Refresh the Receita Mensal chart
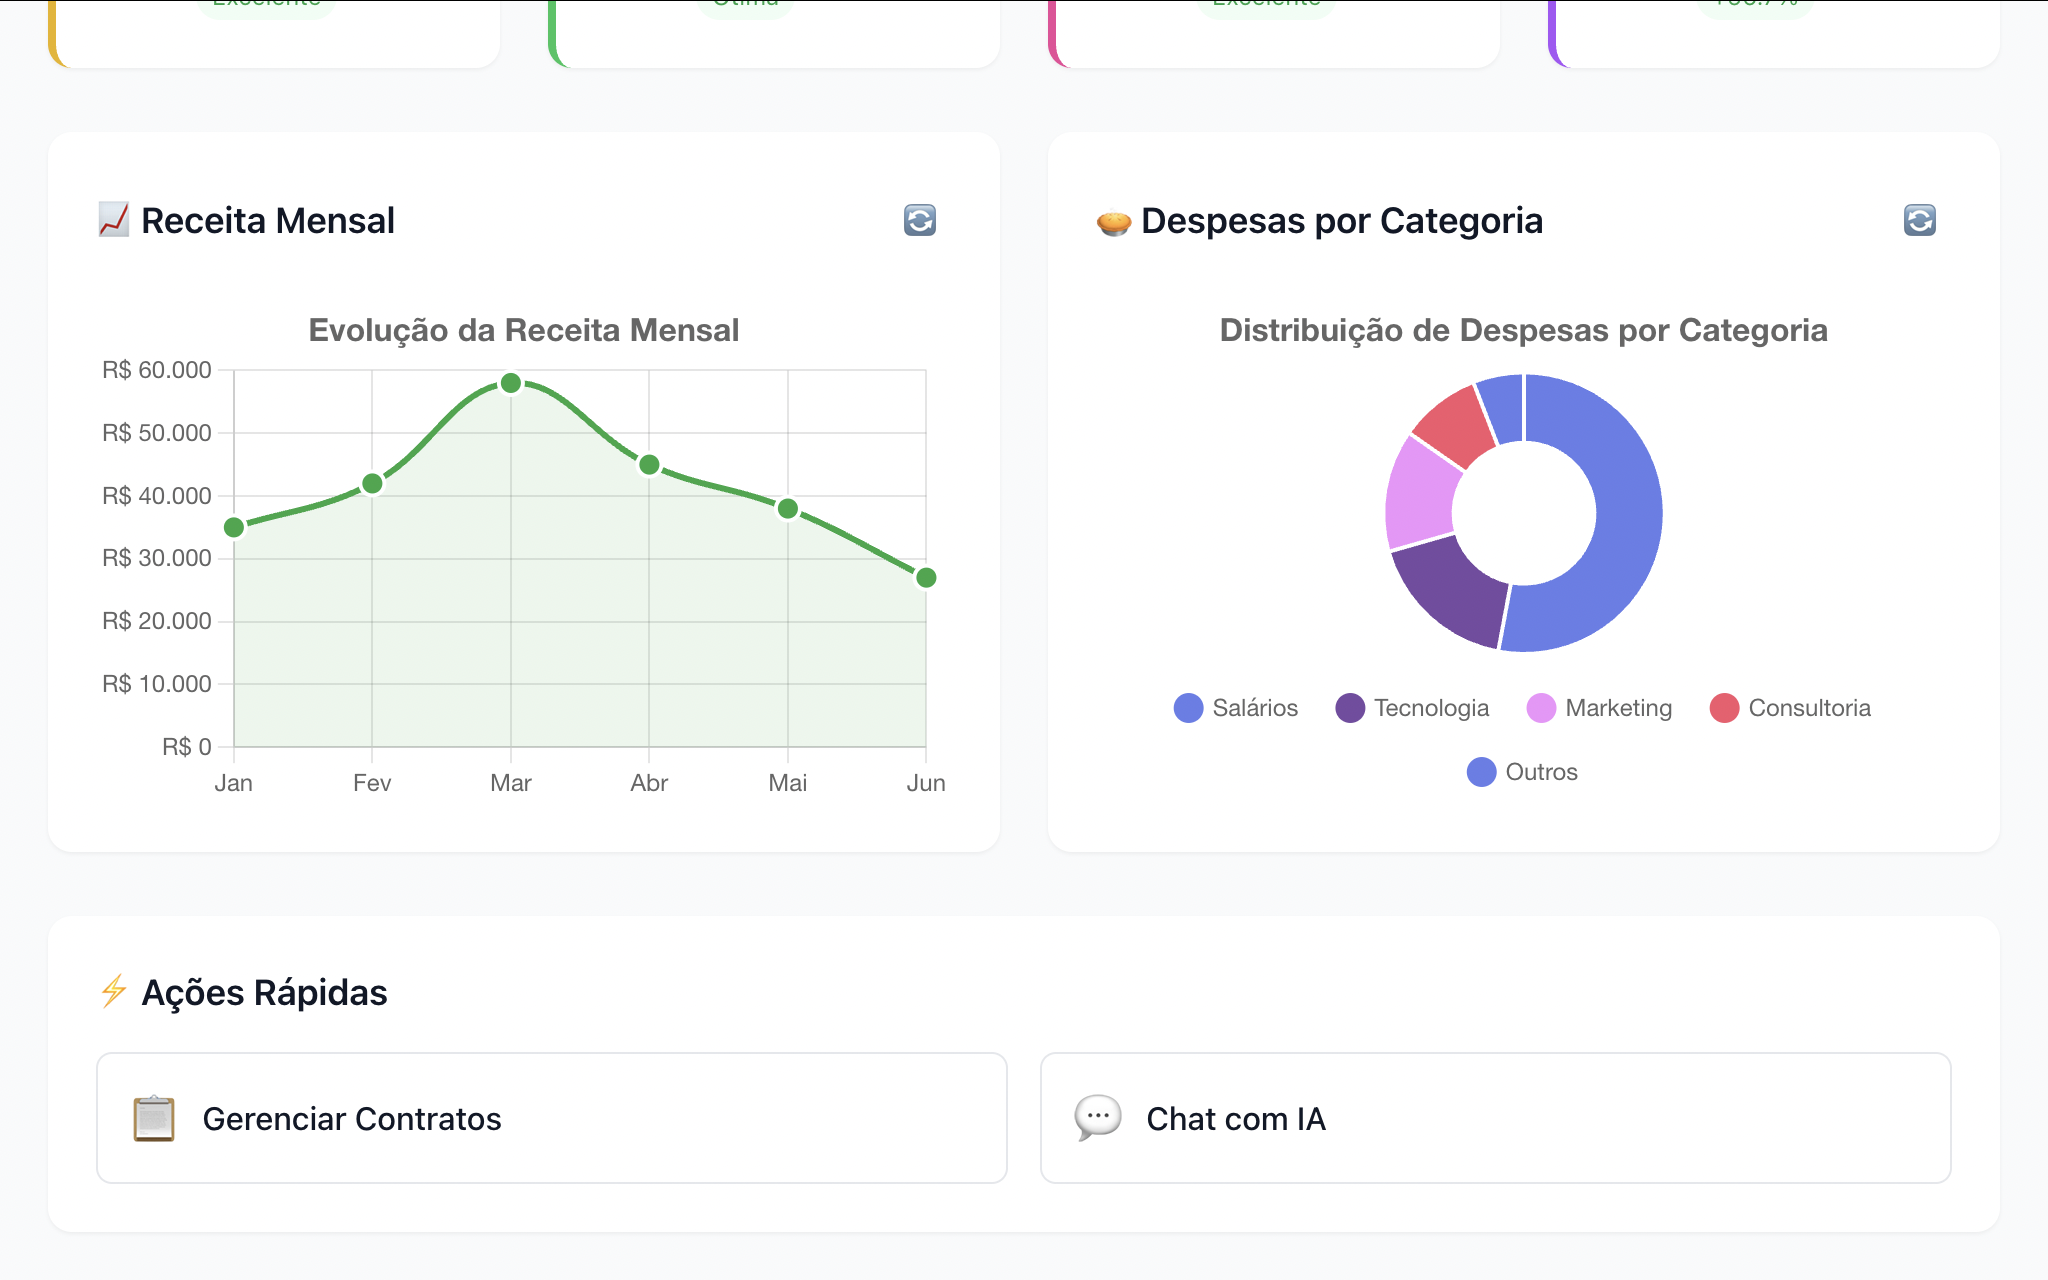Image resolution: width=2048 pixels, height=1280 pixels. click(919, 220)
